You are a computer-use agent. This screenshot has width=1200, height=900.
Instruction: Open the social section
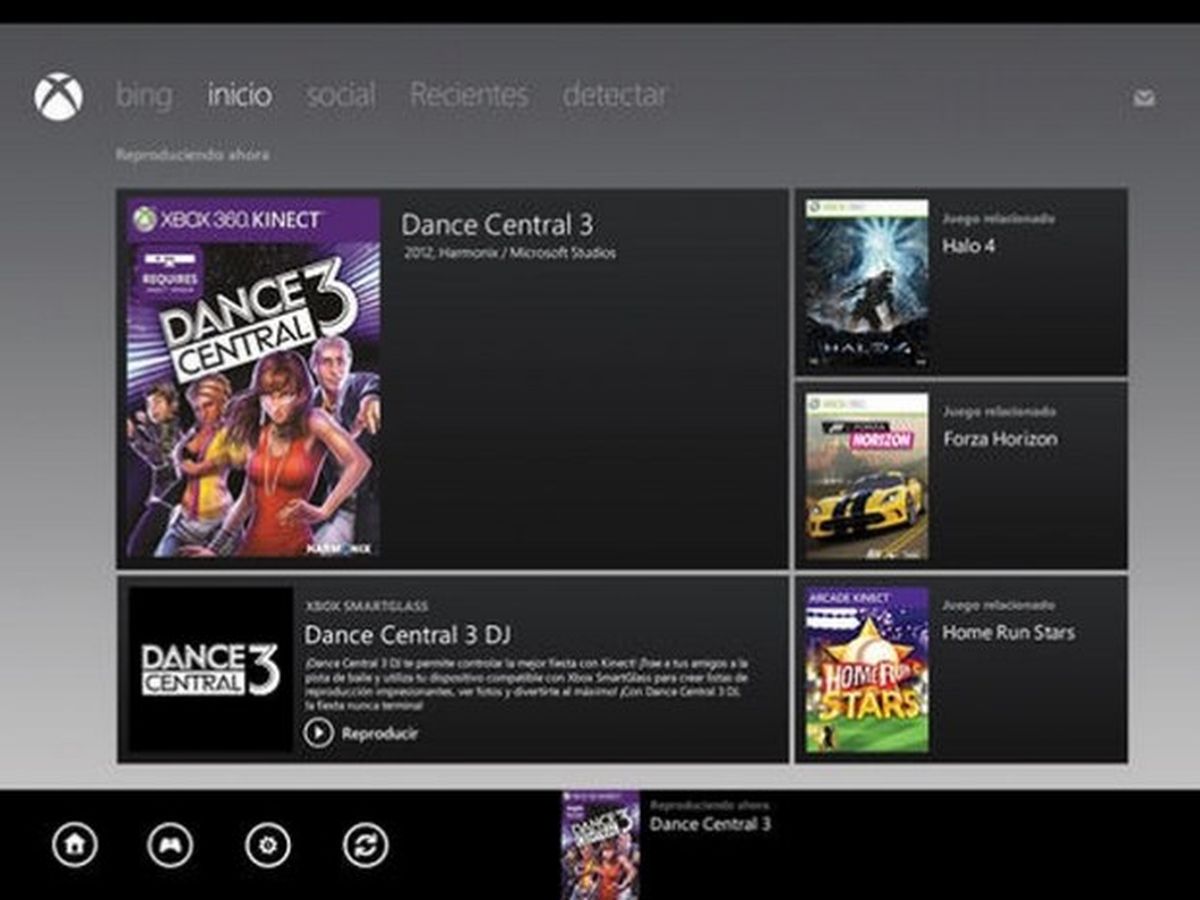[x=342, y=96]
